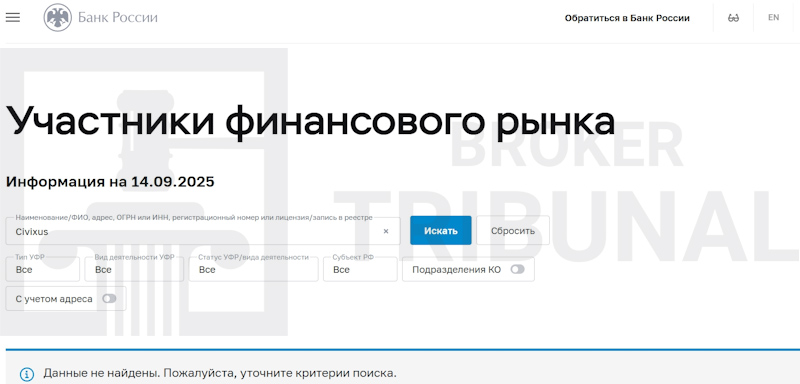
Task: Open the Статус УФР/вида деятельности dropdown
Action: coord(254,269)
